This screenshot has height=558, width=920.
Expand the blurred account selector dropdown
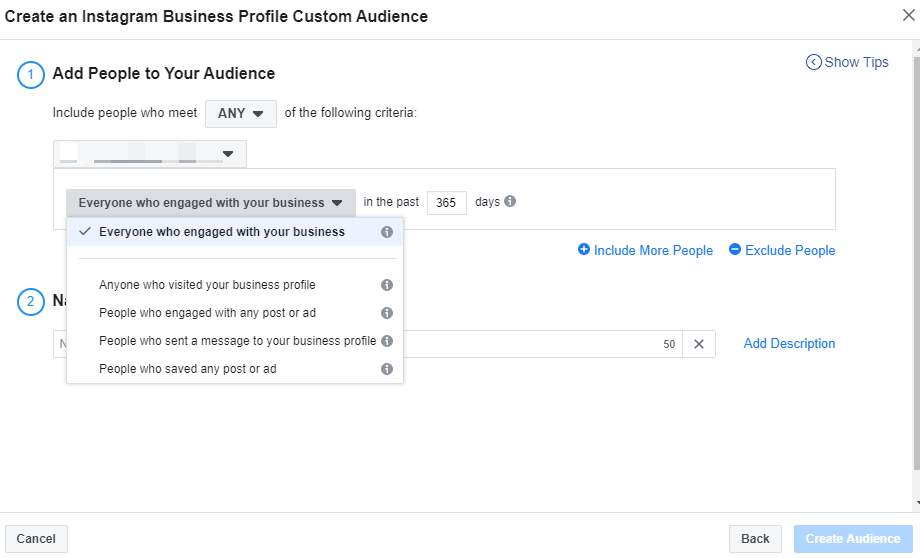click(x=150, y=154)
